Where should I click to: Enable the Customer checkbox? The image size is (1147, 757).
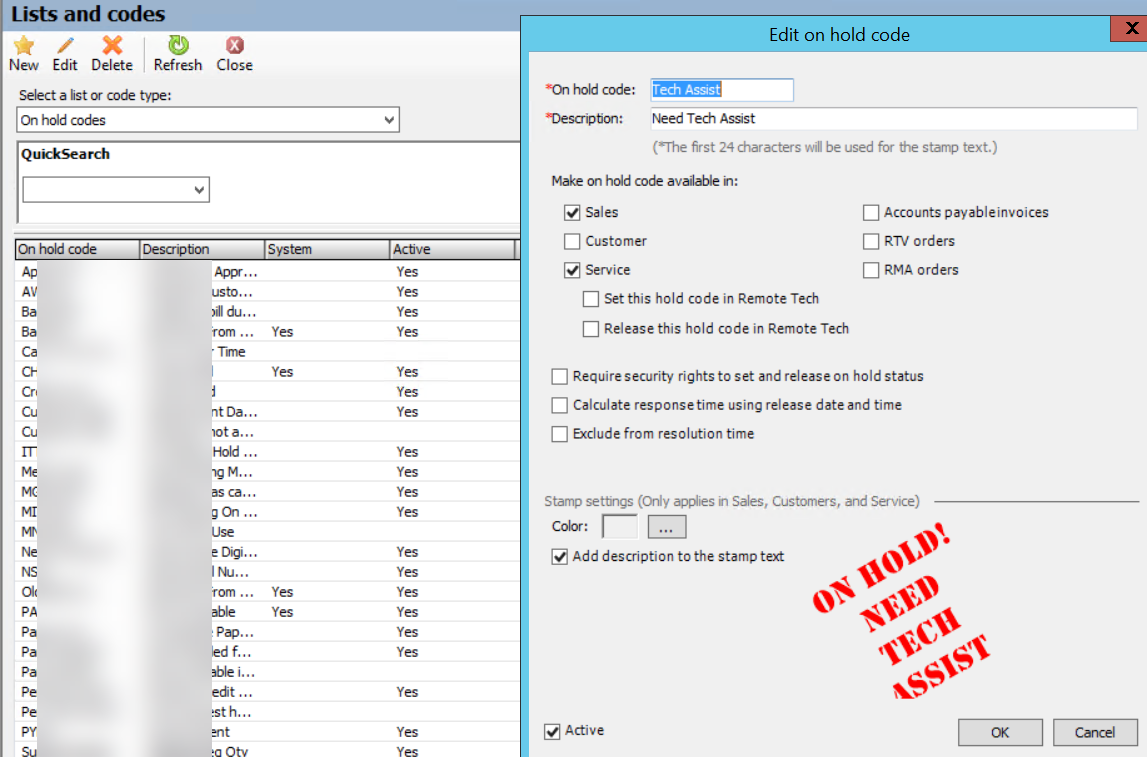pyautogui.click(x=572, y=241)
